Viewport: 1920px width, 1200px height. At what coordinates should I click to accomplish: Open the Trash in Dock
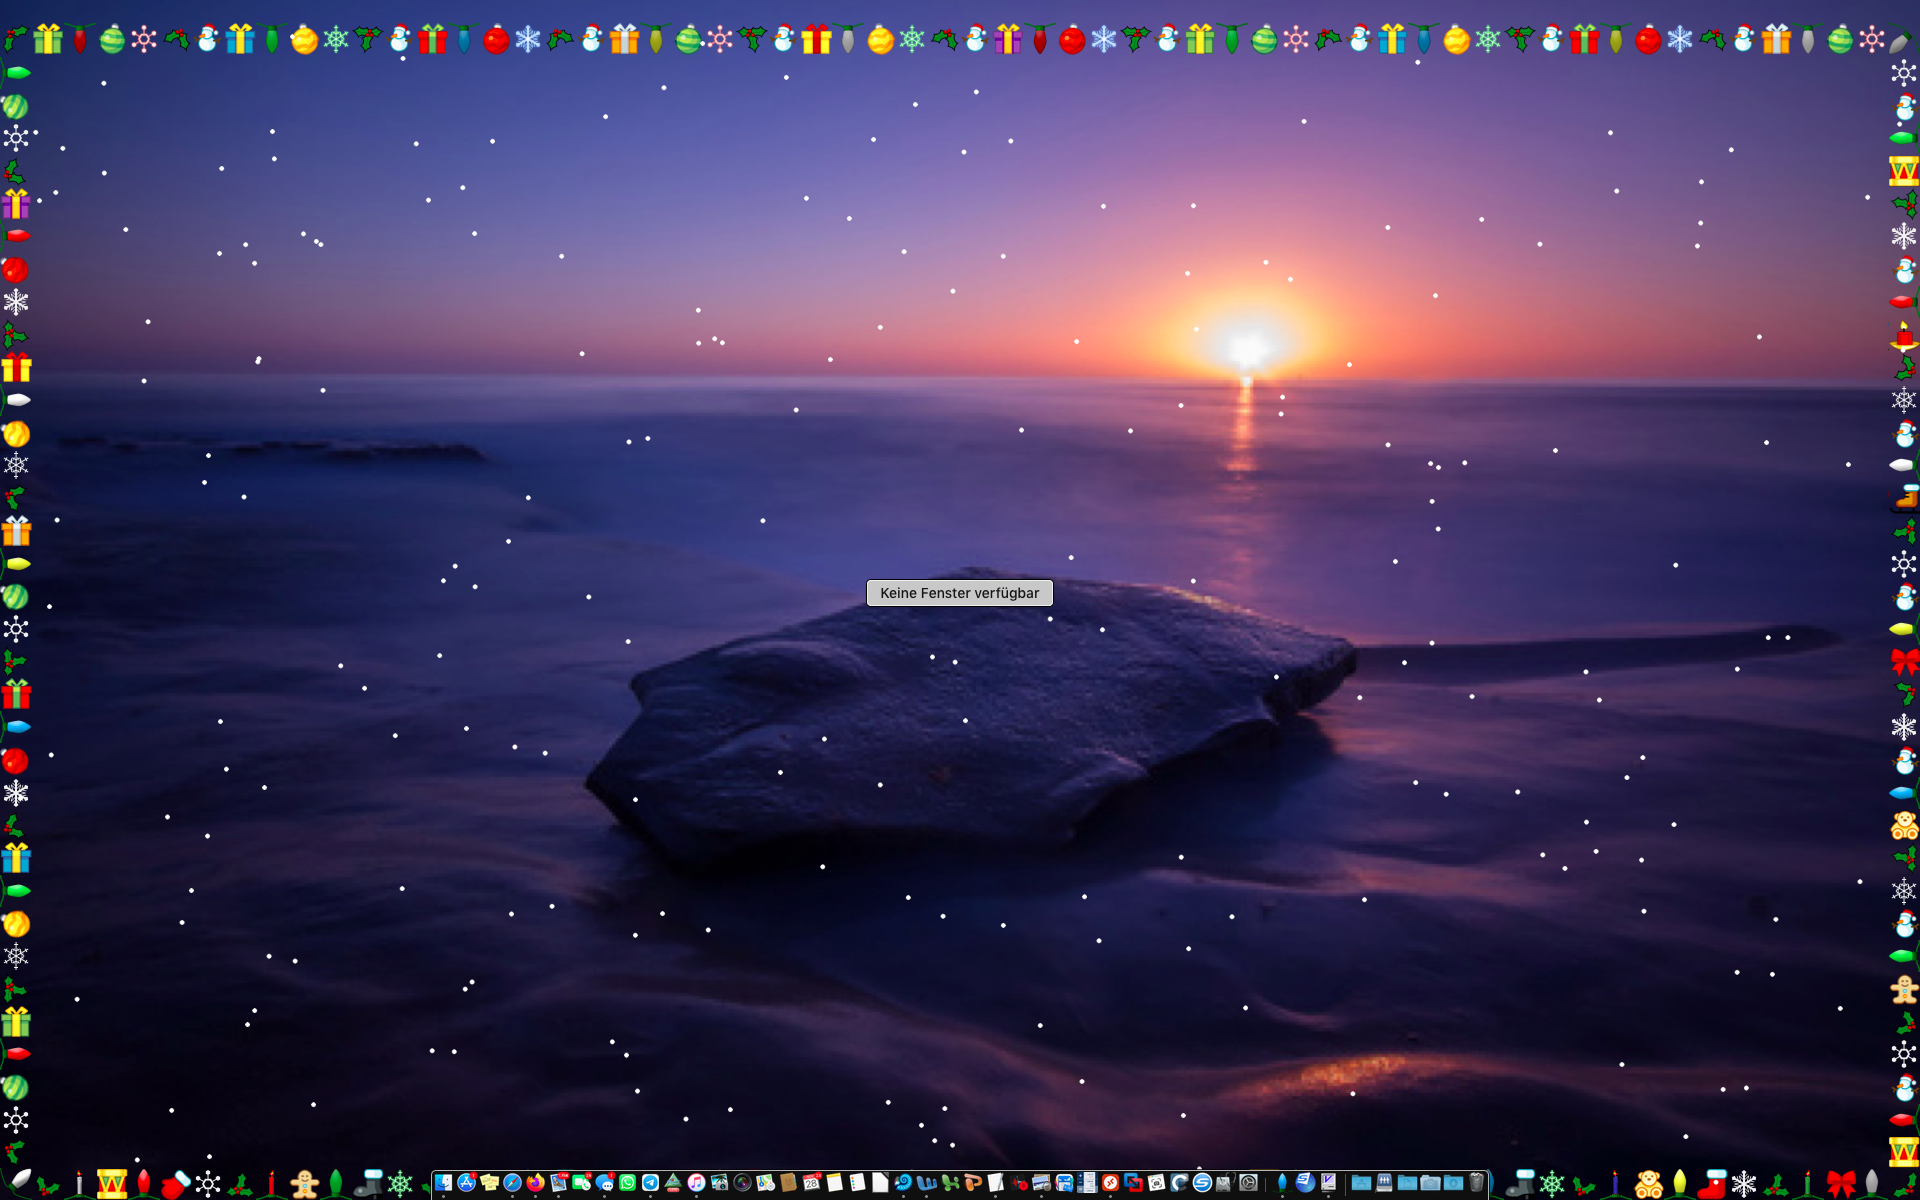pos(1477,1182)
